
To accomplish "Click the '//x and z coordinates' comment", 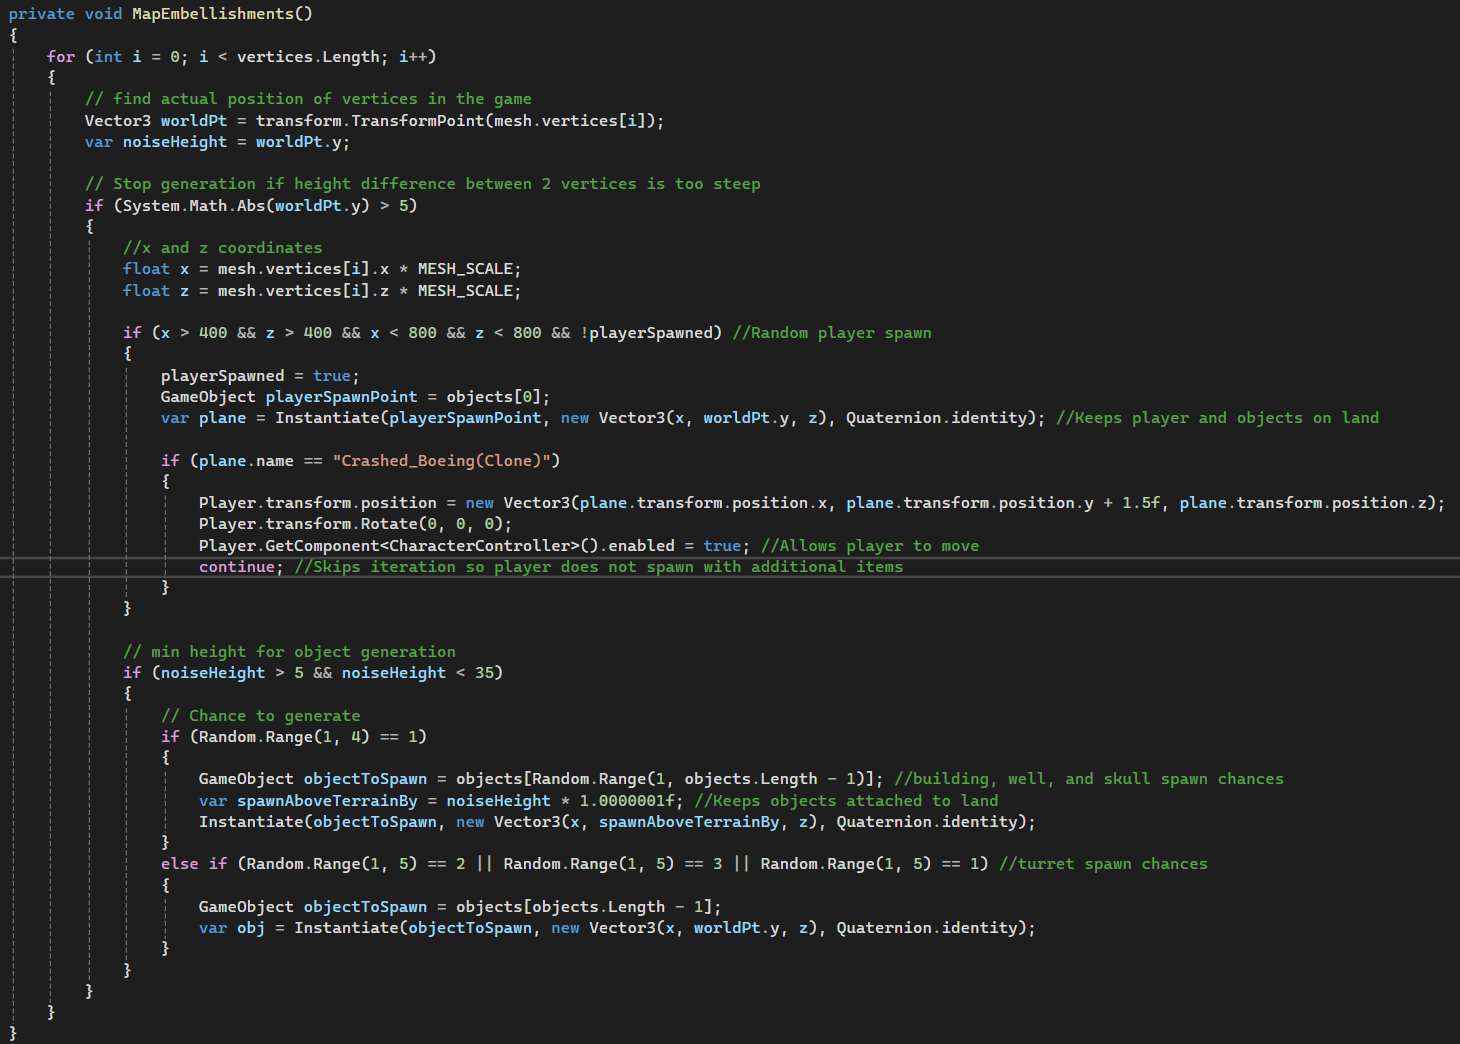I will (223, 248).
